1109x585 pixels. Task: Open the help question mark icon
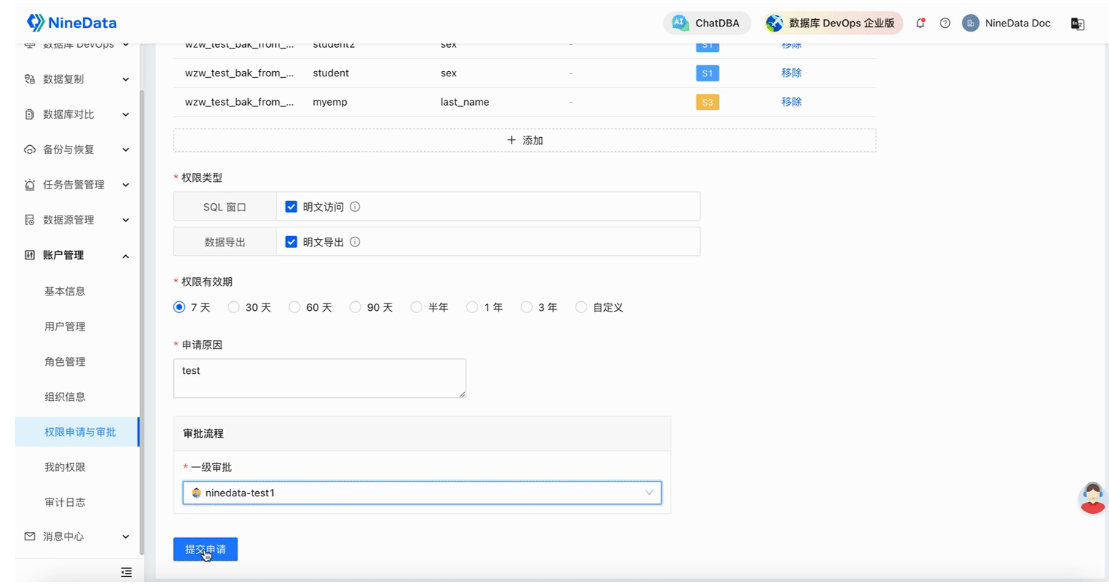click(x=945, y=23)
